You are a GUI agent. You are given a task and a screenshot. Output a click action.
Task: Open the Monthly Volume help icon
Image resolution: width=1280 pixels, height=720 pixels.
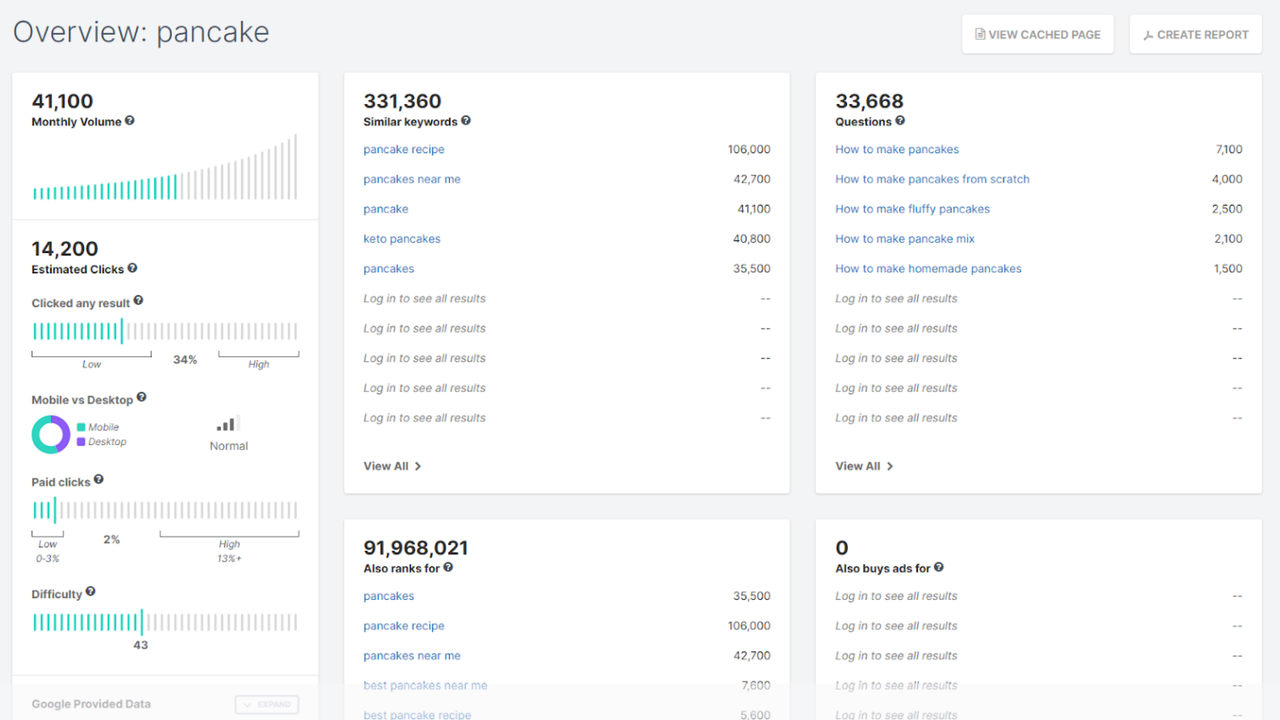click(130, 121)
